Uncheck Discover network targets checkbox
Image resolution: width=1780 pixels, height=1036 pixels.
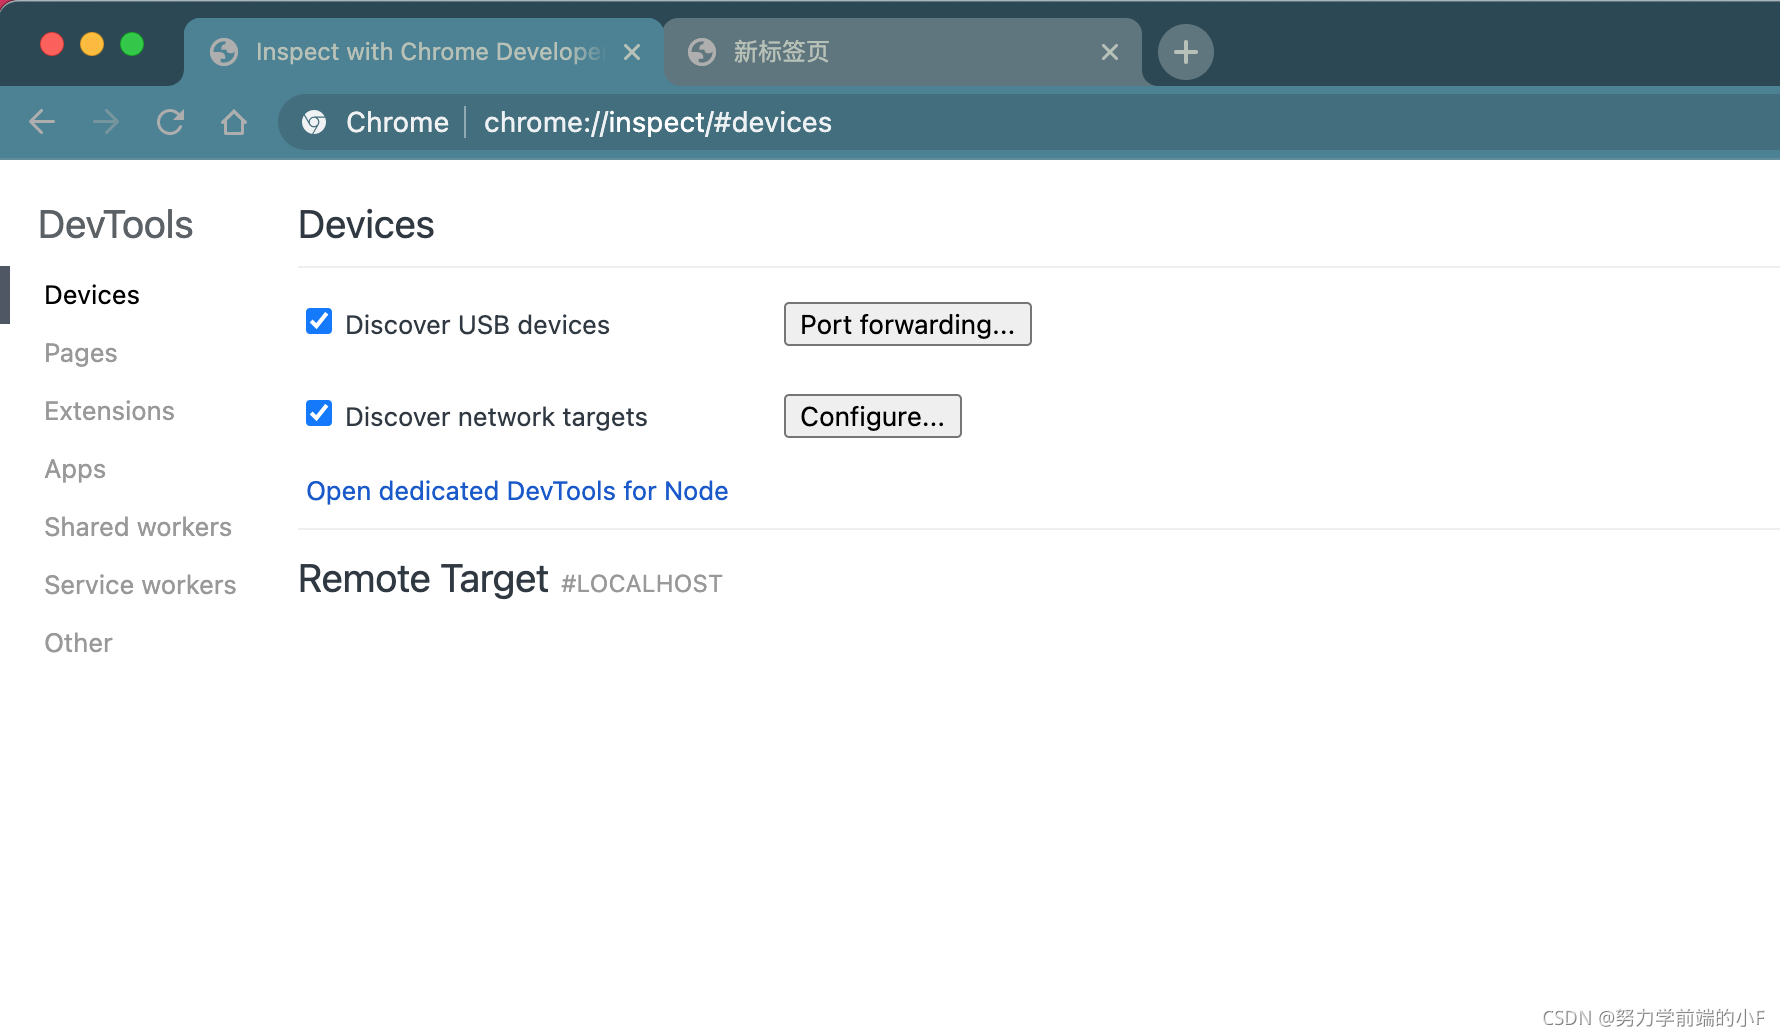point(319,413)
